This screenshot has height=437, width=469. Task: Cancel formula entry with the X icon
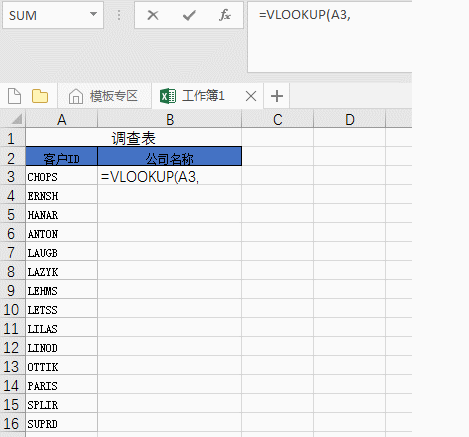point(153,15)
